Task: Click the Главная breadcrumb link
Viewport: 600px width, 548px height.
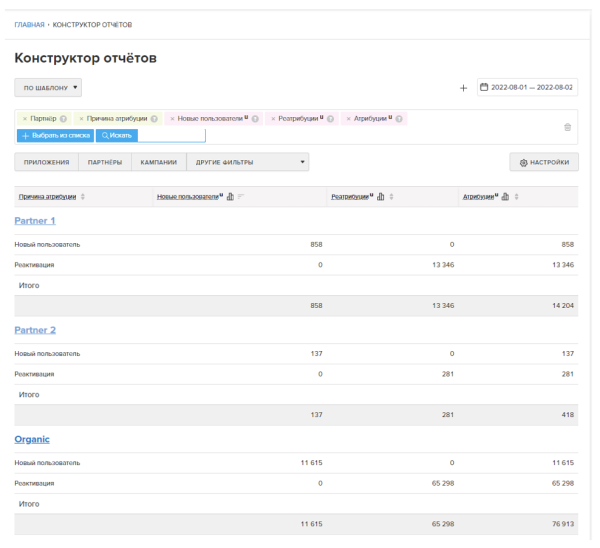Action: (x=28, y=23)
